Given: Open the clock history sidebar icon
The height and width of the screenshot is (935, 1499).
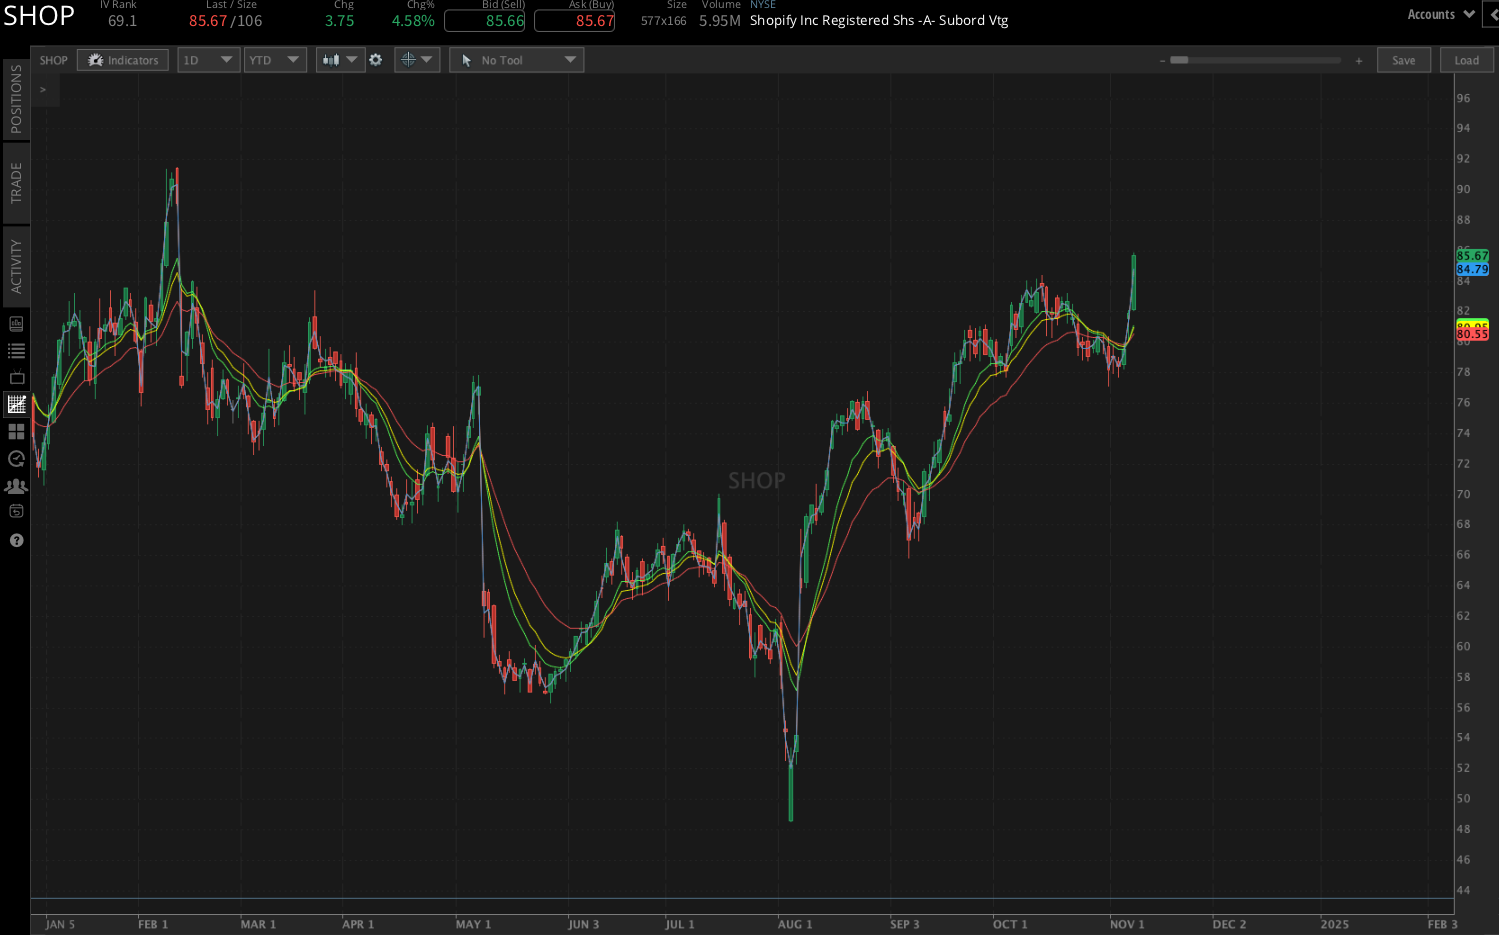Looking at the screenshot, I should 16,459.
